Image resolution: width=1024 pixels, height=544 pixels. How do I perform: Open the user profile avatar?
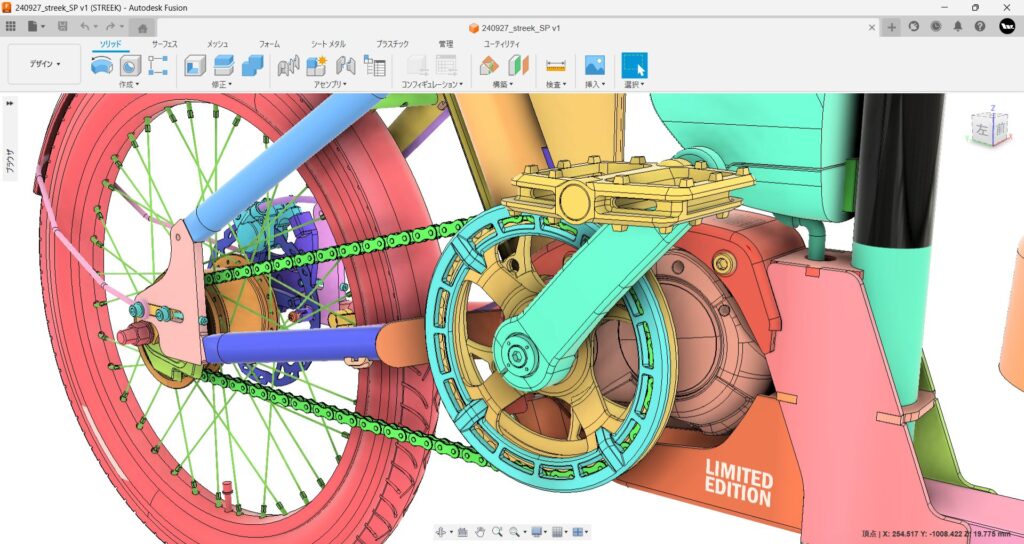point(1007,26)
